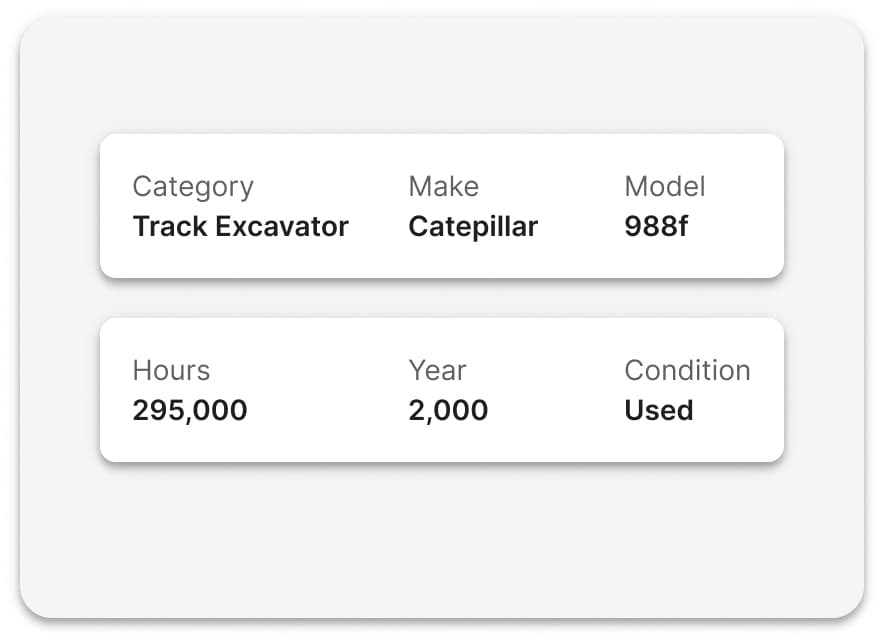Click empty space in bottom card between Hours and Year
The image size is (884, 640).
coord(327,390)
